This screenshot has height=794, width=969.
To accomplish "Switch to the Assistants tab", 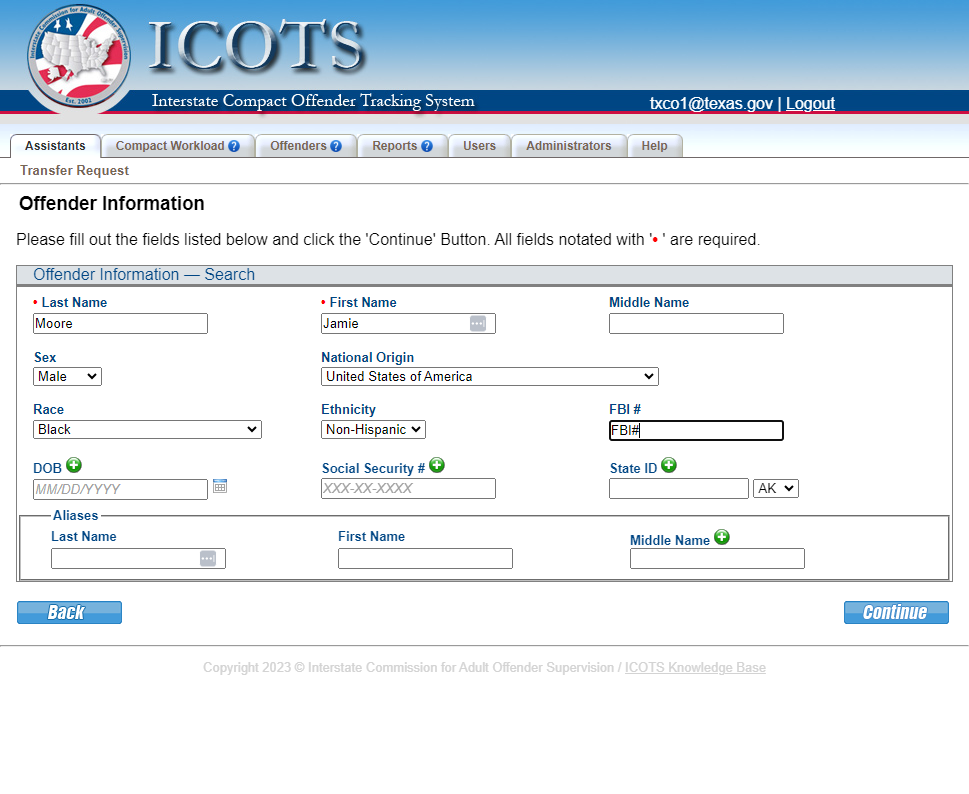I will (55, 146).
